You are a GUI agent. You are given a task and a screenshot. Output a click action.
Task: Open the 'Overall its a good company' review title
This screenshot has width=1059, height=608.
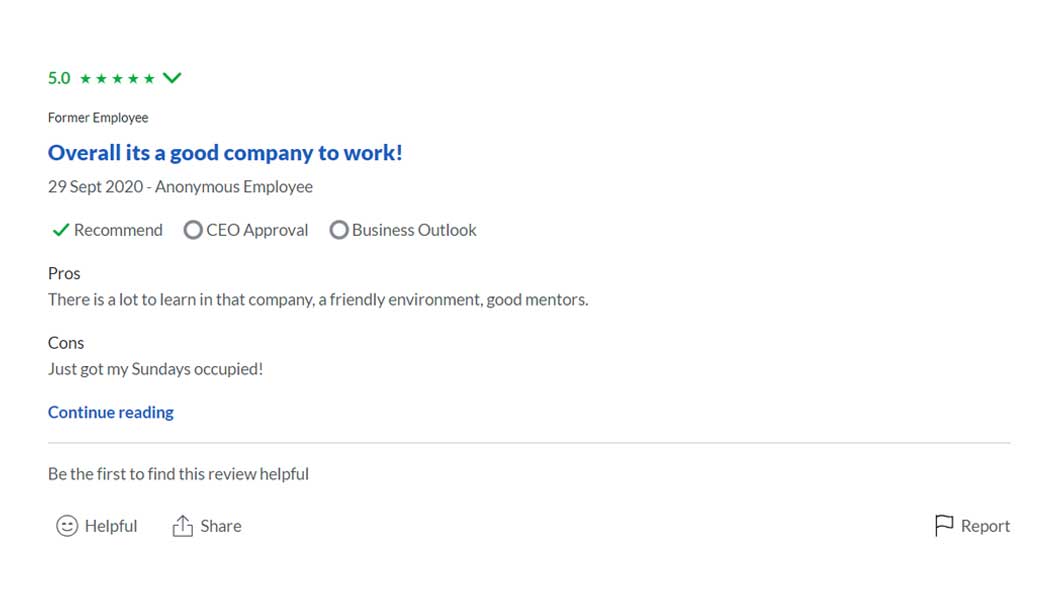coord(225,153)
